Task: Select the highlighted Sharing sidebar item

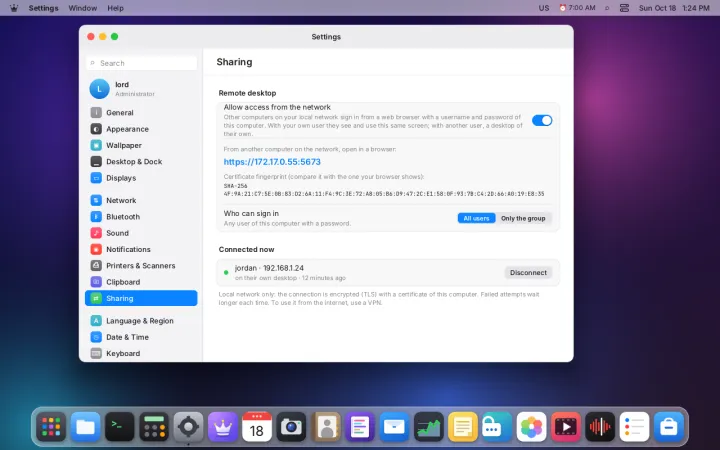Action: coord(141,298)
